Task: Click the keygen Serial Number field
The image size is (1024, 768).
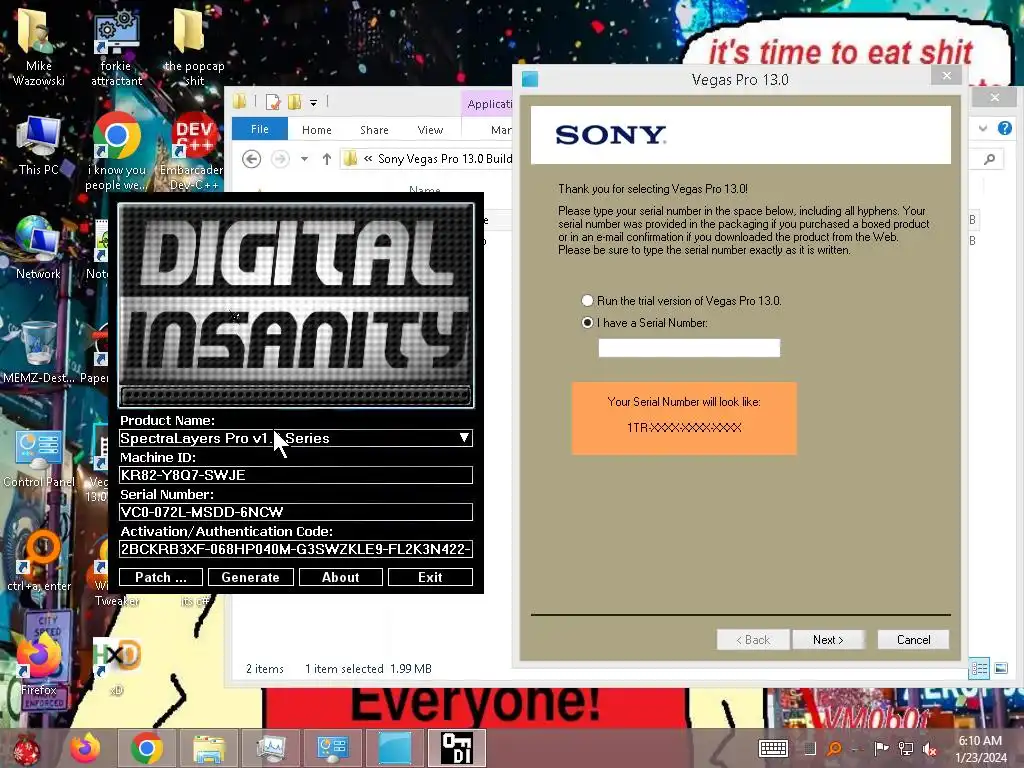Action: 296,512
